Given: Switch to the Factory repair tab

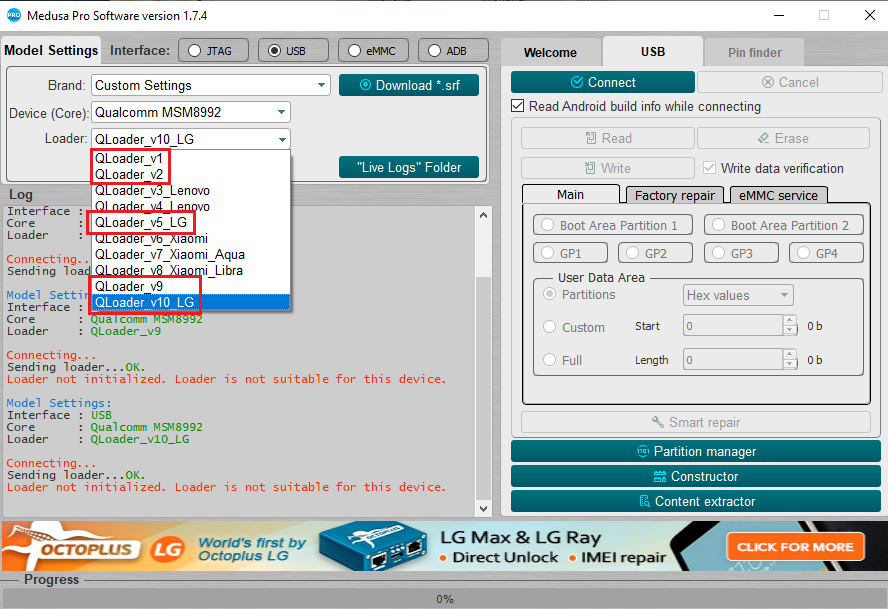Looking at the screenshot, I should [x=674, y=195].
